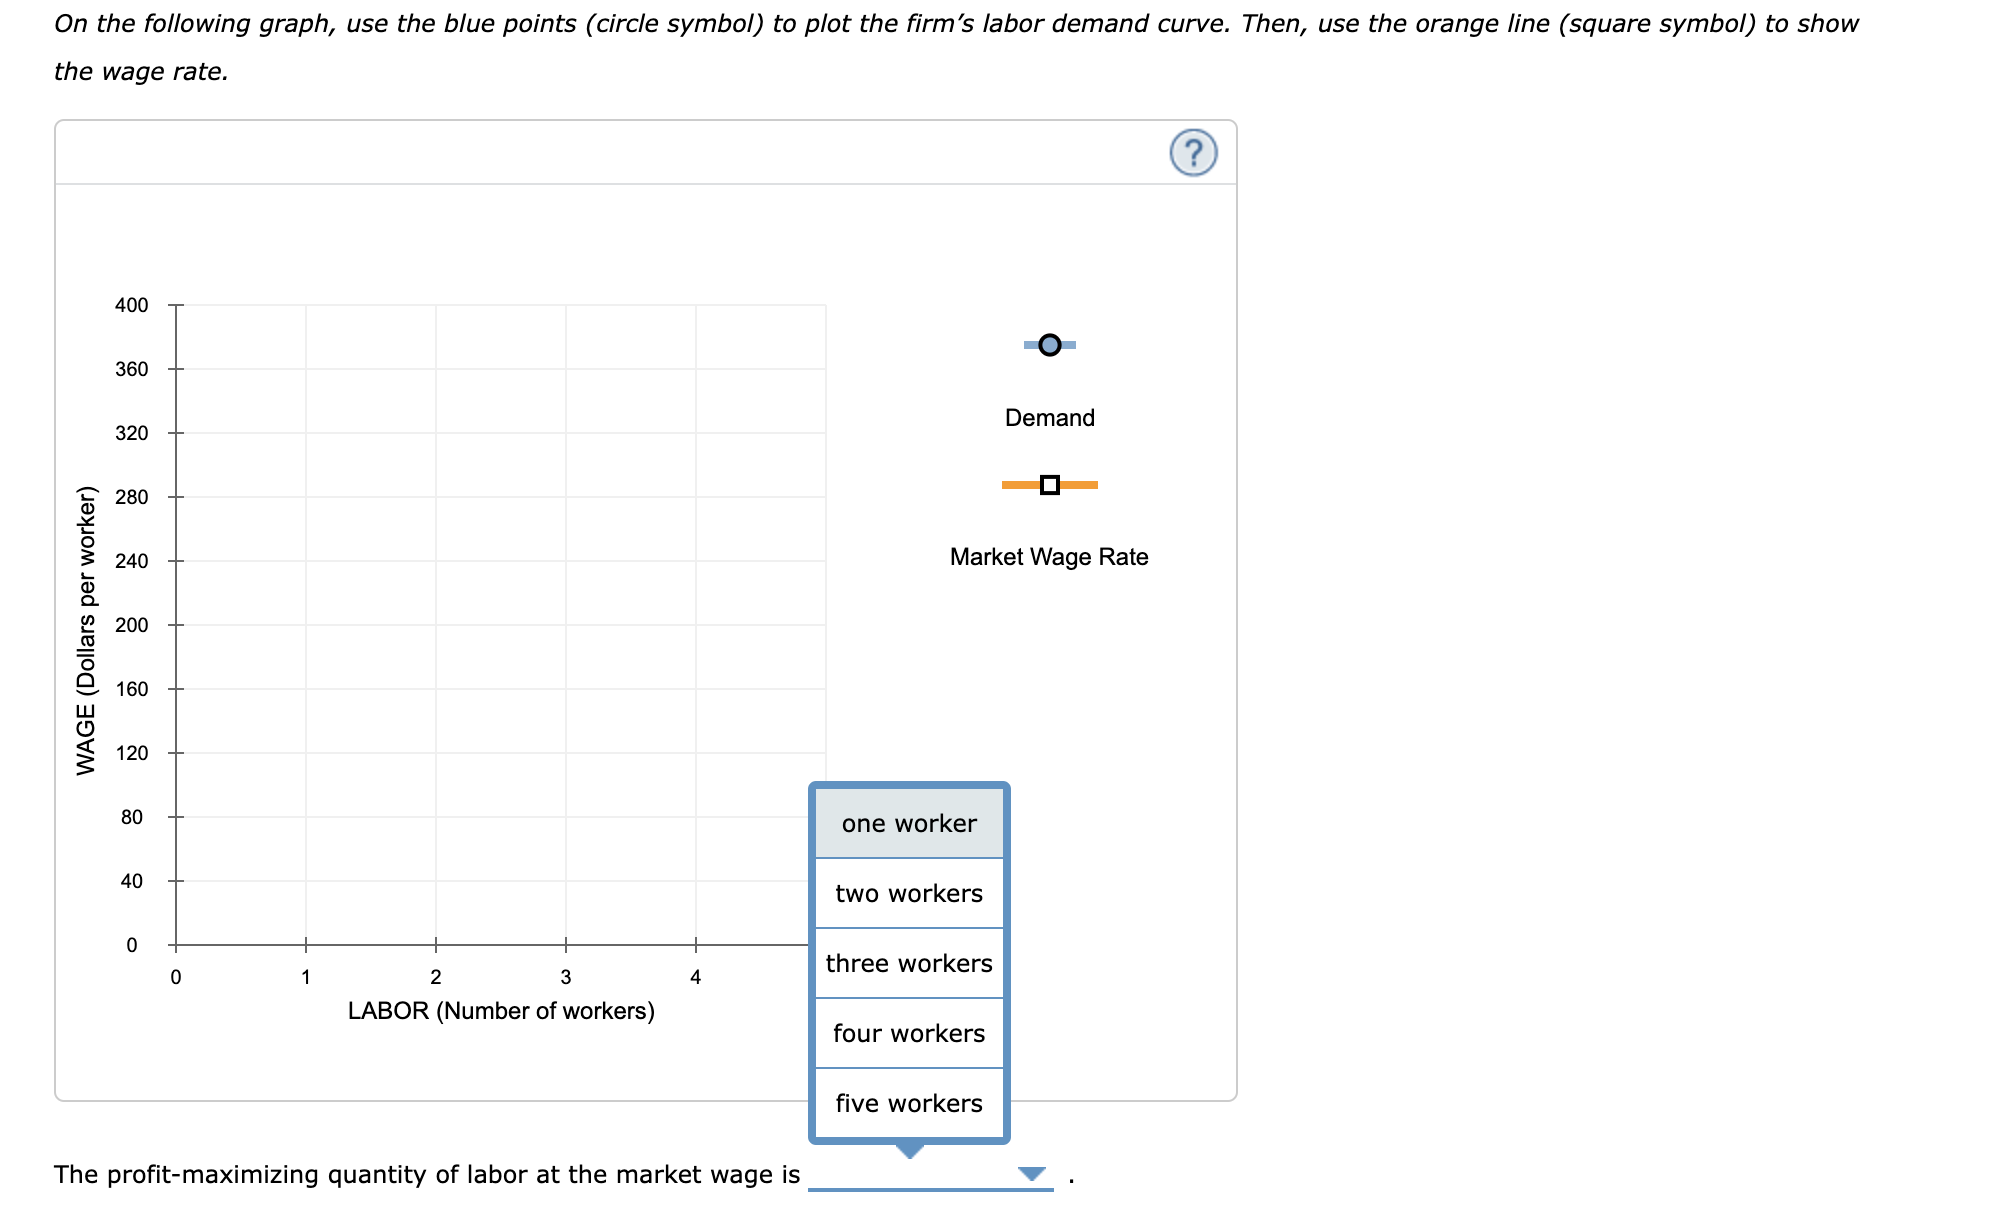Image resolution: width=2002 pixels, height=1208 pixels.
Task: Click the blue line segment of the Demand tool
Action: tap(1030, 345)
